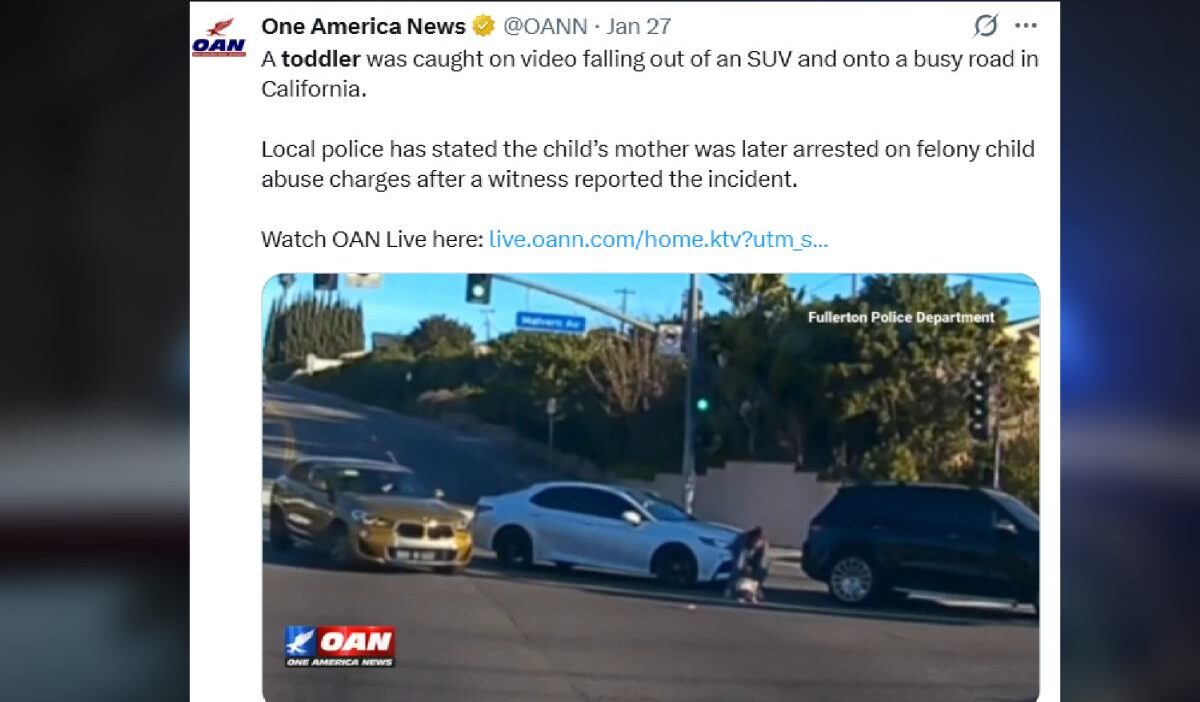
Task: Select the paragraph about felony child abuse
Action: (648, 166)
